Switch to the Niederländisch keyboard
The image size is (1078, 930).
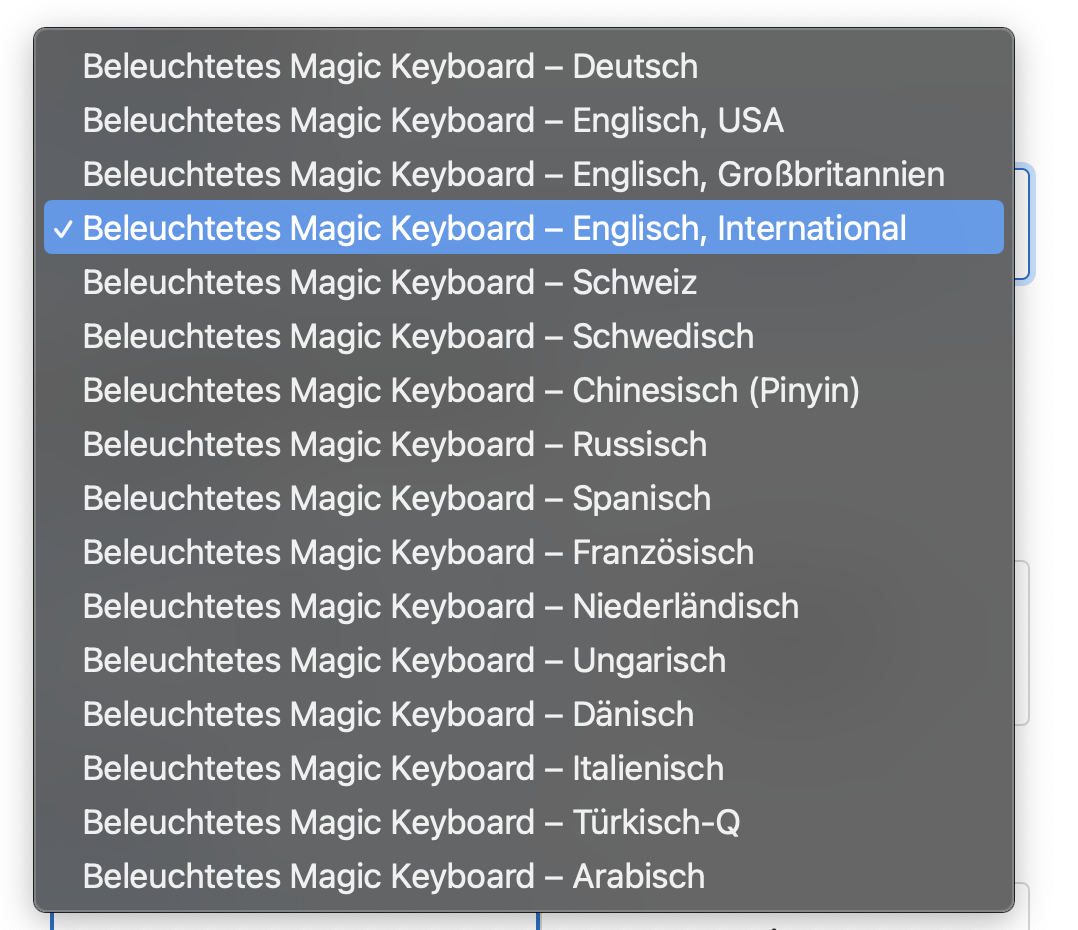point(441,607)
